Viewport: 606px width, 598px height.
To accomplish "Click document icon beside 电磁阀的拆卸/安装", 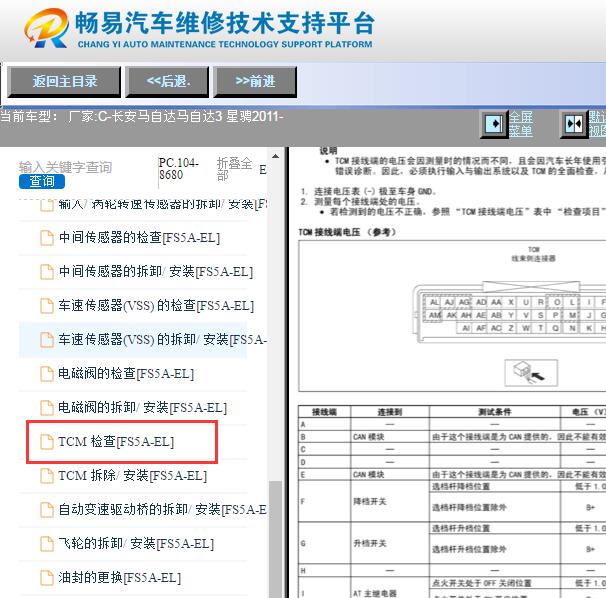I will pos(47,408).
